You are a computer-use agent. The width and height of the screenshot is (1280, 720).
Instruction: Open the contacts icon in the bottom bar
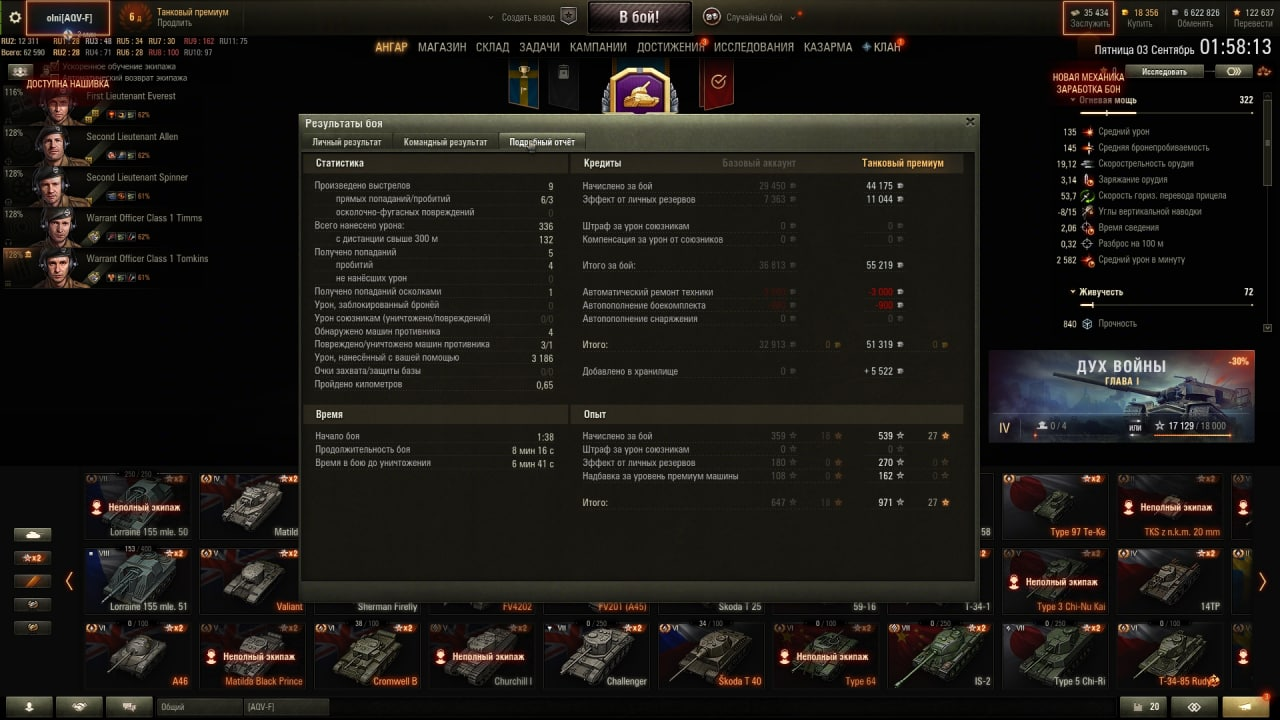(x=29, y=706)
